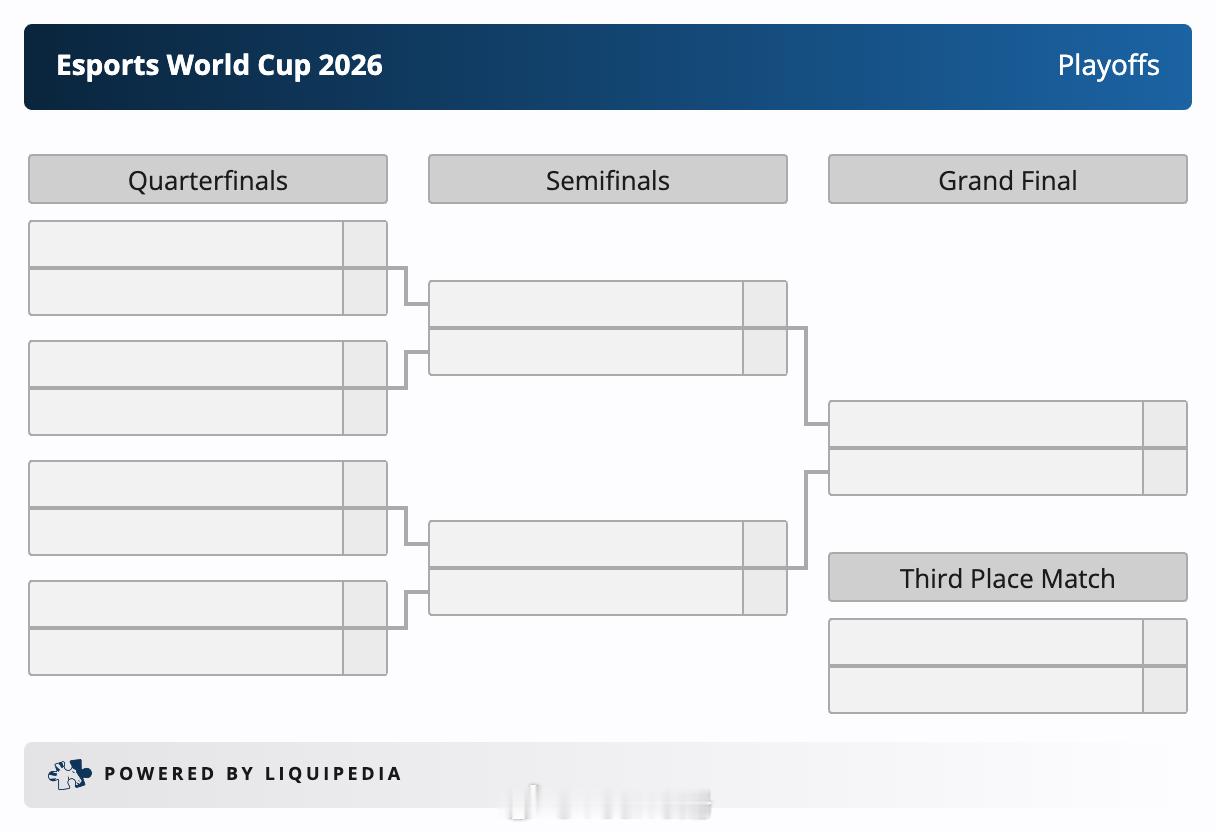This screenshot has width=1216, height=832.
Task: Choose the lower Grand Final team slot
Action: point(986,472)
